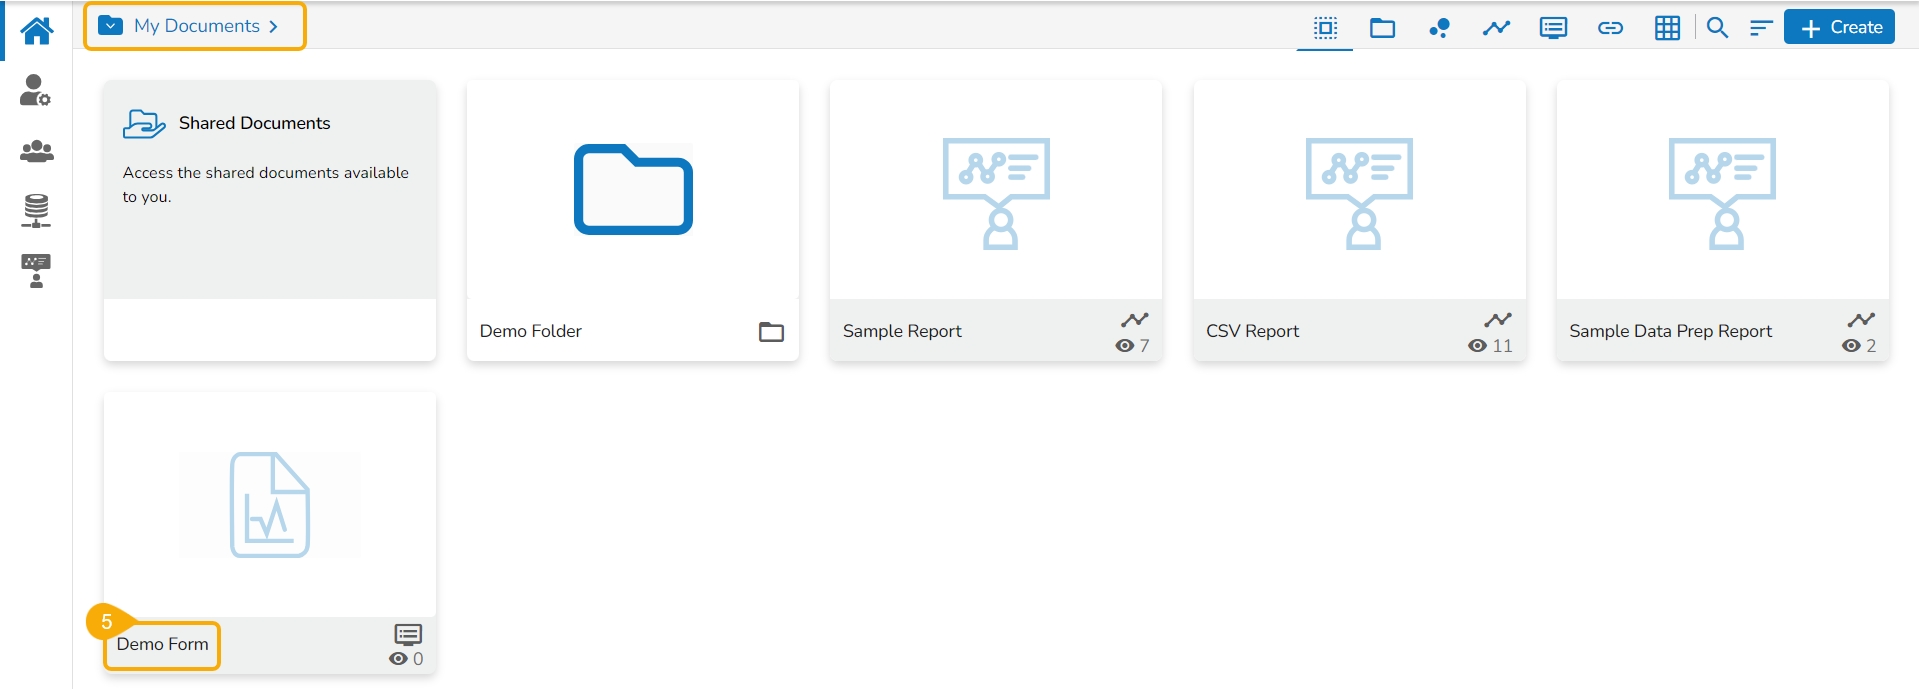1919x689 pixels.
Task: Select the all-documents dotted square filter
Action: click(1325, 28)
